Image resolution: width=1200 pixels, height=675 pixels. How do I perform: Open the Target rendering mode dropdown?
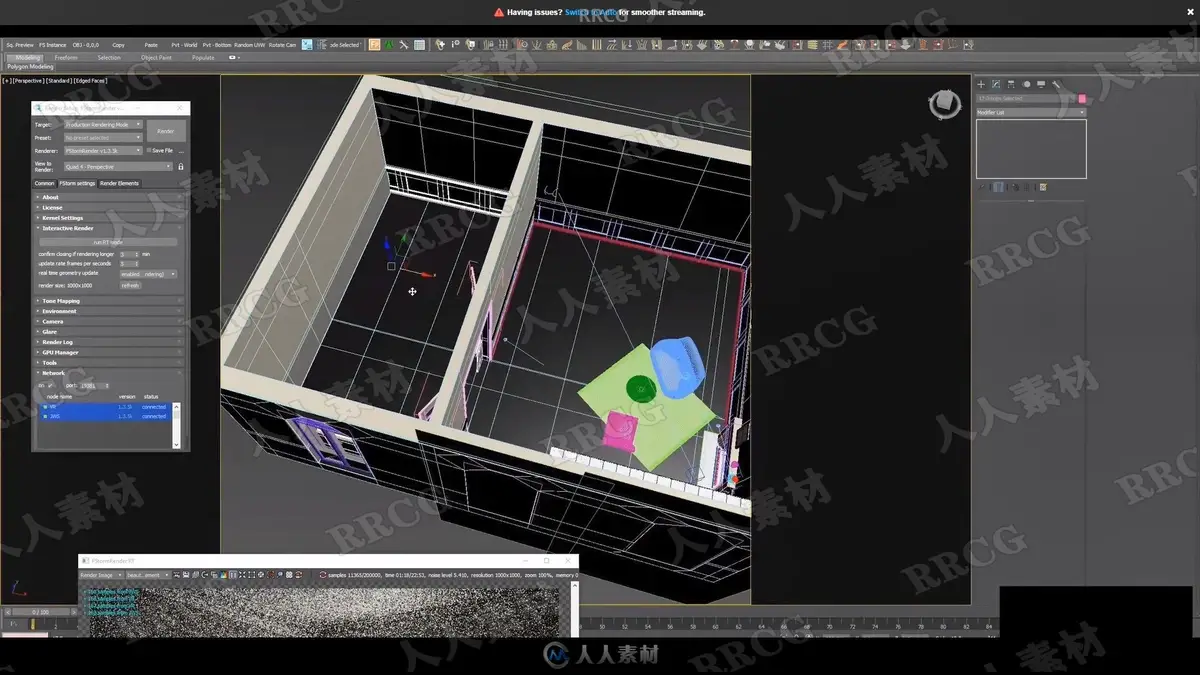[x=103, y=125]
